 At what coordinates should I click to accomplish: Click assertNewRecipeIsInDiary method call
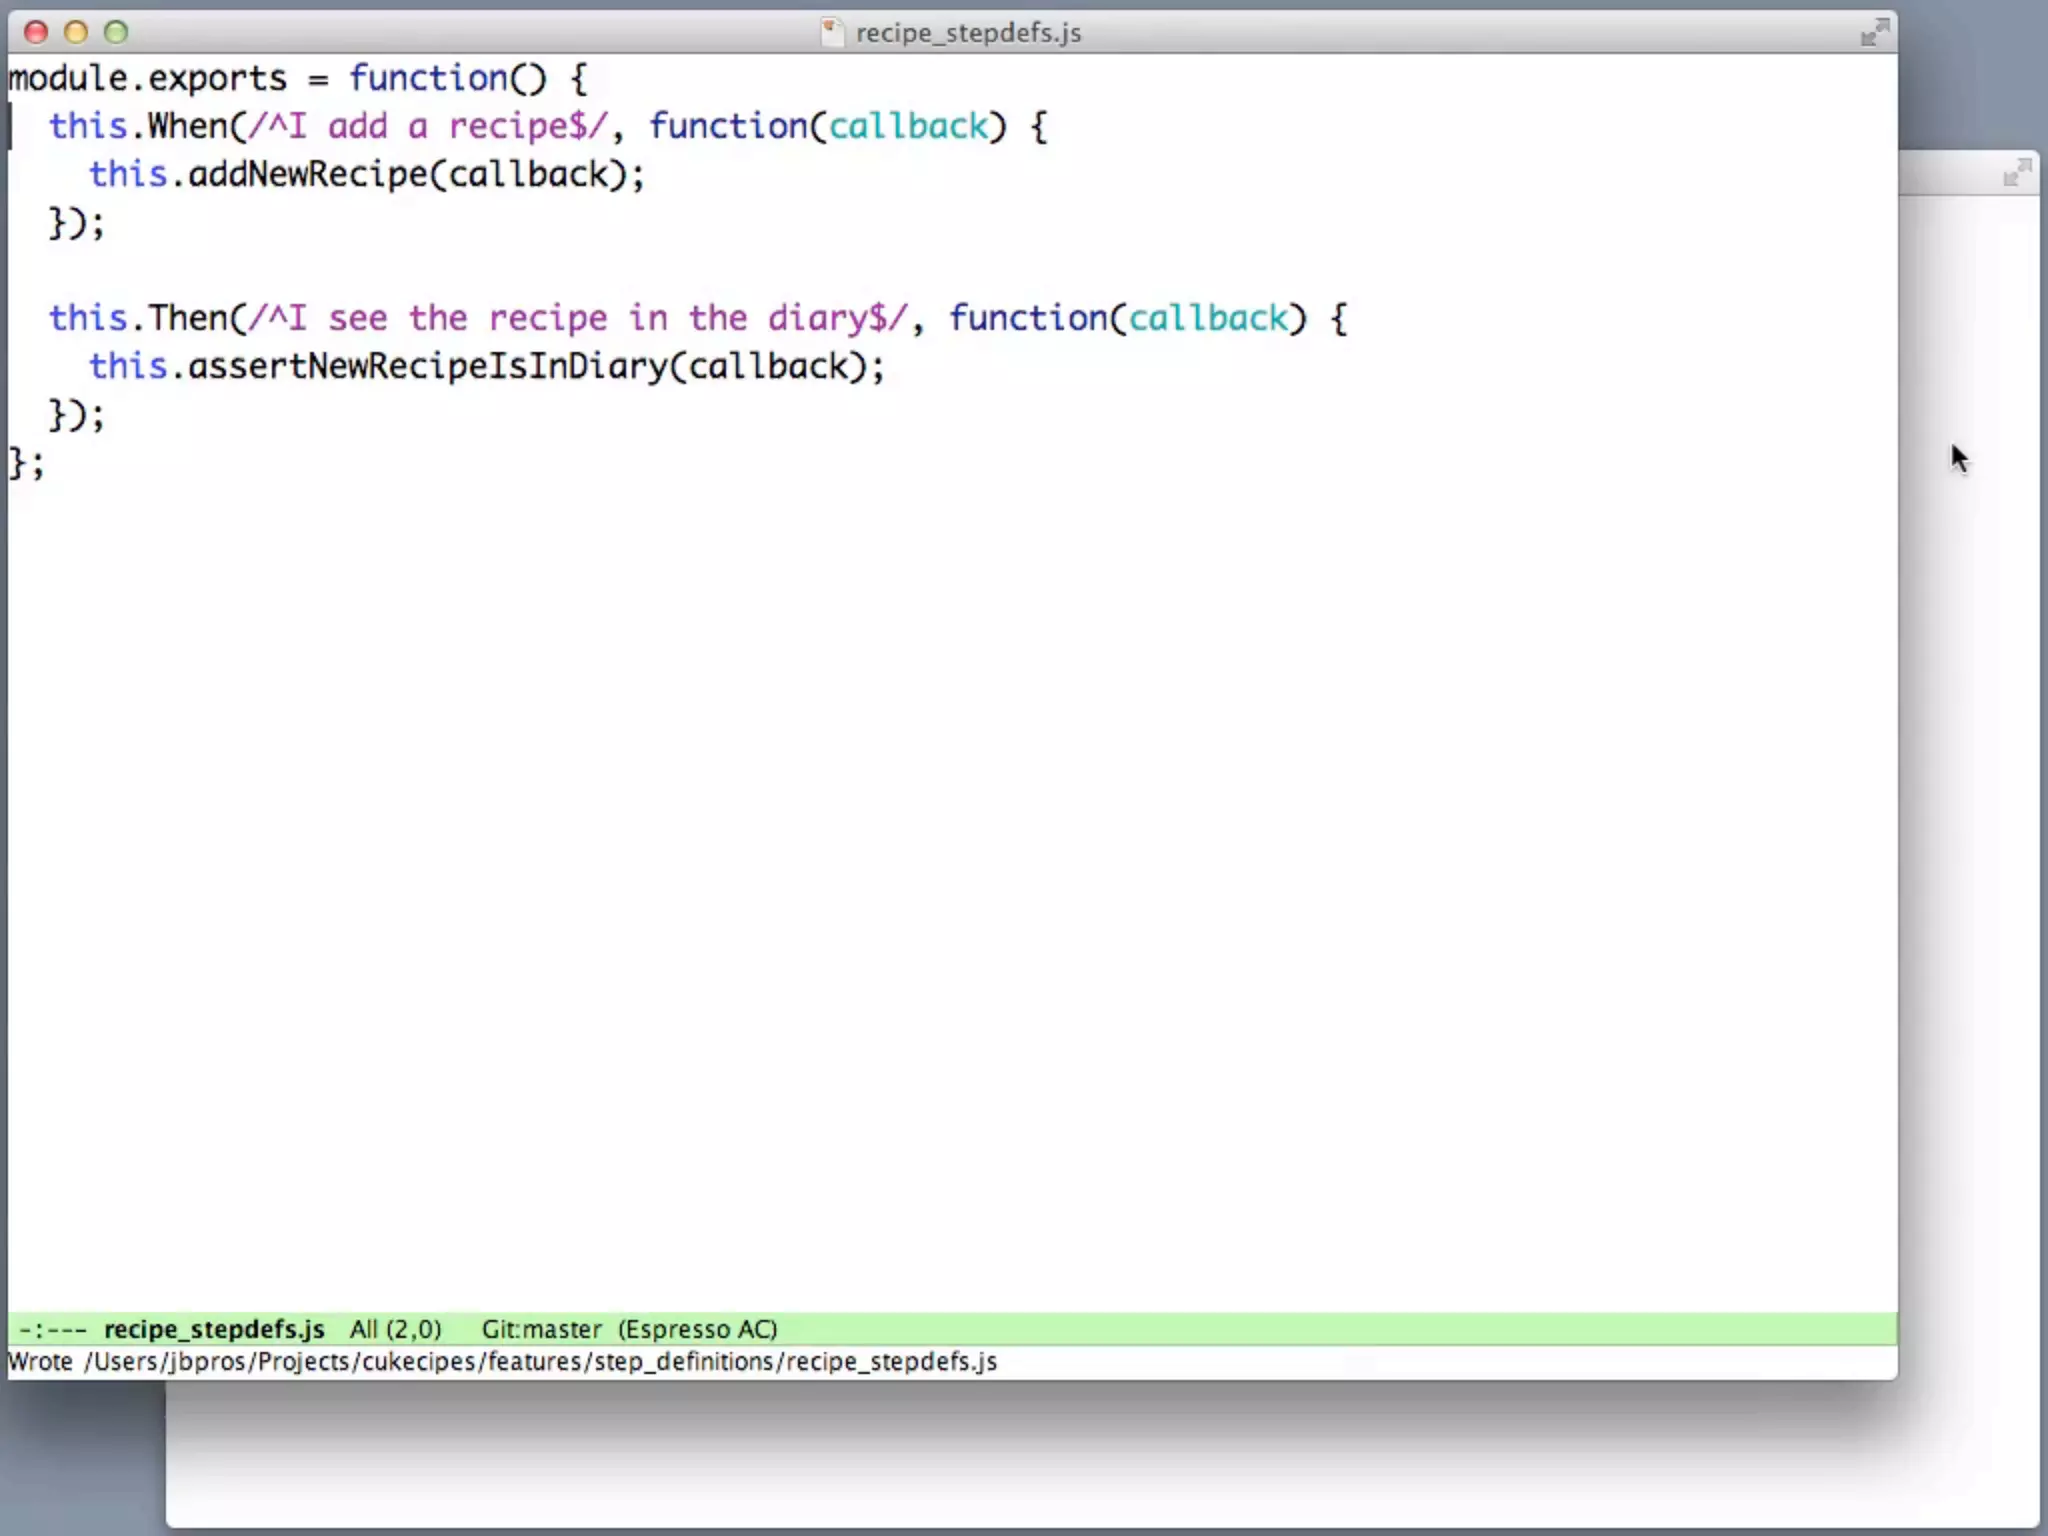[x=426, y=366]
